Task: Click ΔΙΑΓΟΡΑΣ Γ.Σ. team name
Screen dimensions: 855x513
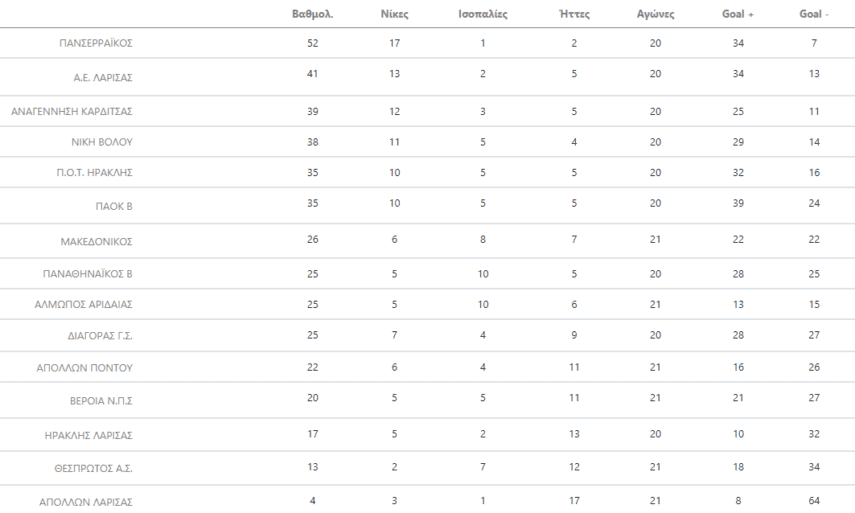Action: (x=99, y=336)
